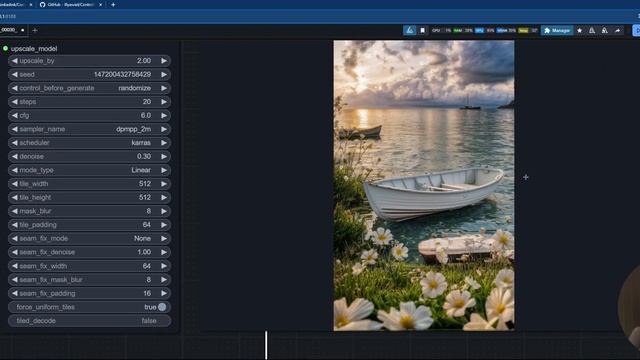Decrease upscale_by with its left arrow

tap(15, 61)
